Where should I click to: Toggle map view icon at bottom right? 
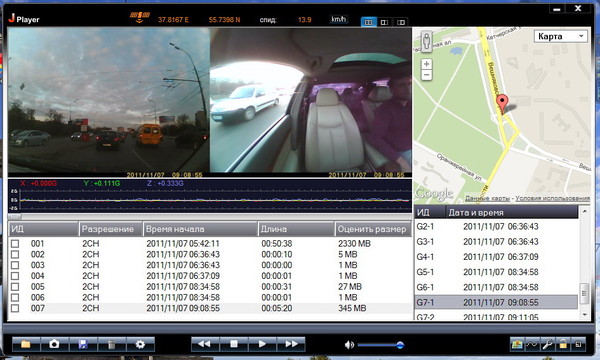click(x=517, y=344)
